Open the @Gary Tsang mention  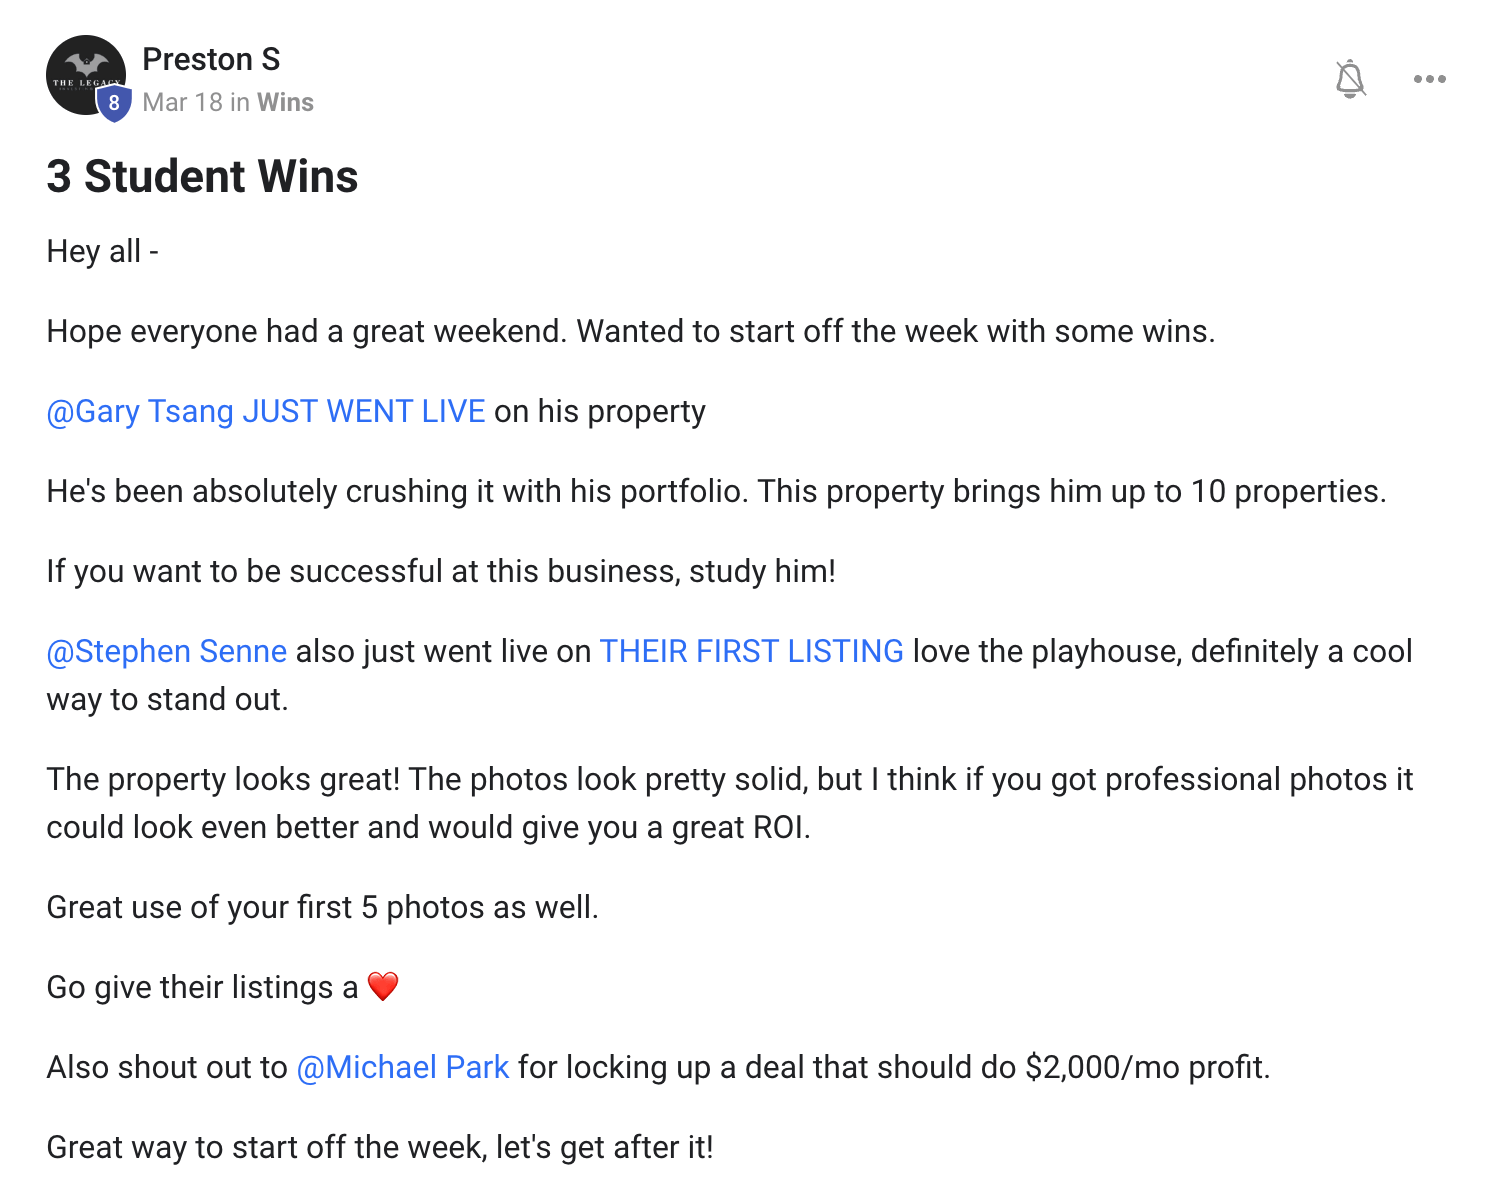click(140, 411)
